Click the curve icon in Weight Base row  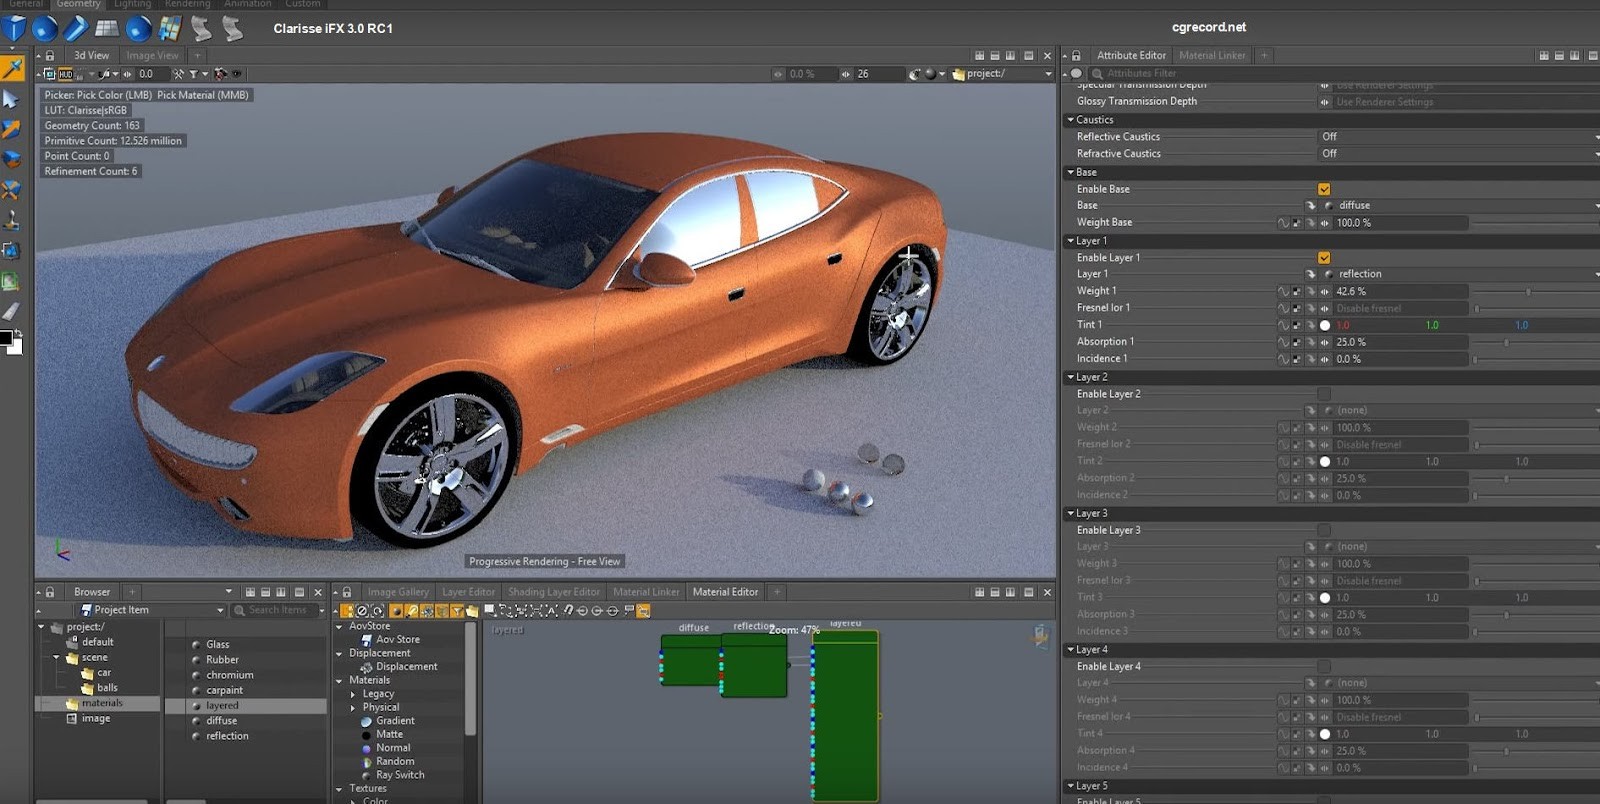coord(1283,223)
